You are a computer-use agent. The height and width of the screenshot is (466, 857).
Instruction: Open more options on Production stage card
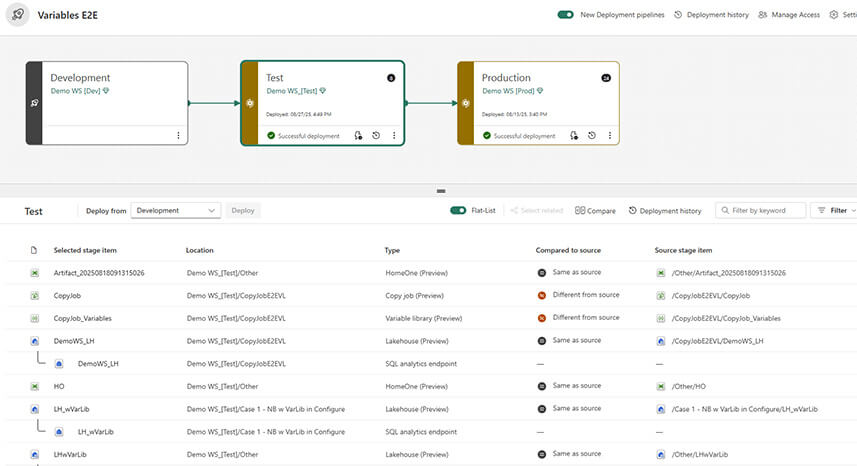(610, 136)
